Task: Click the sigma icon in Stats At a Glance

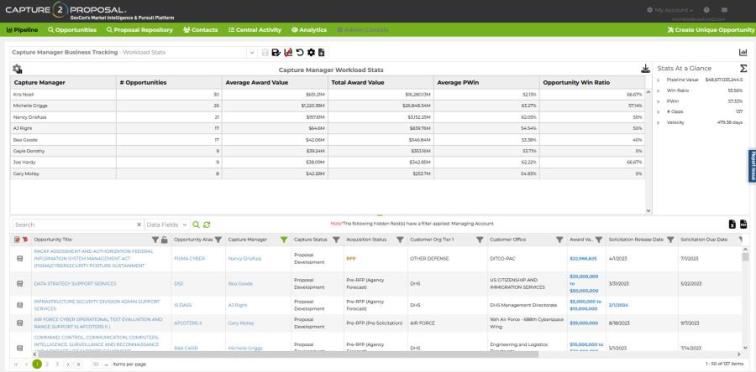Action: [x=743, y=68]
